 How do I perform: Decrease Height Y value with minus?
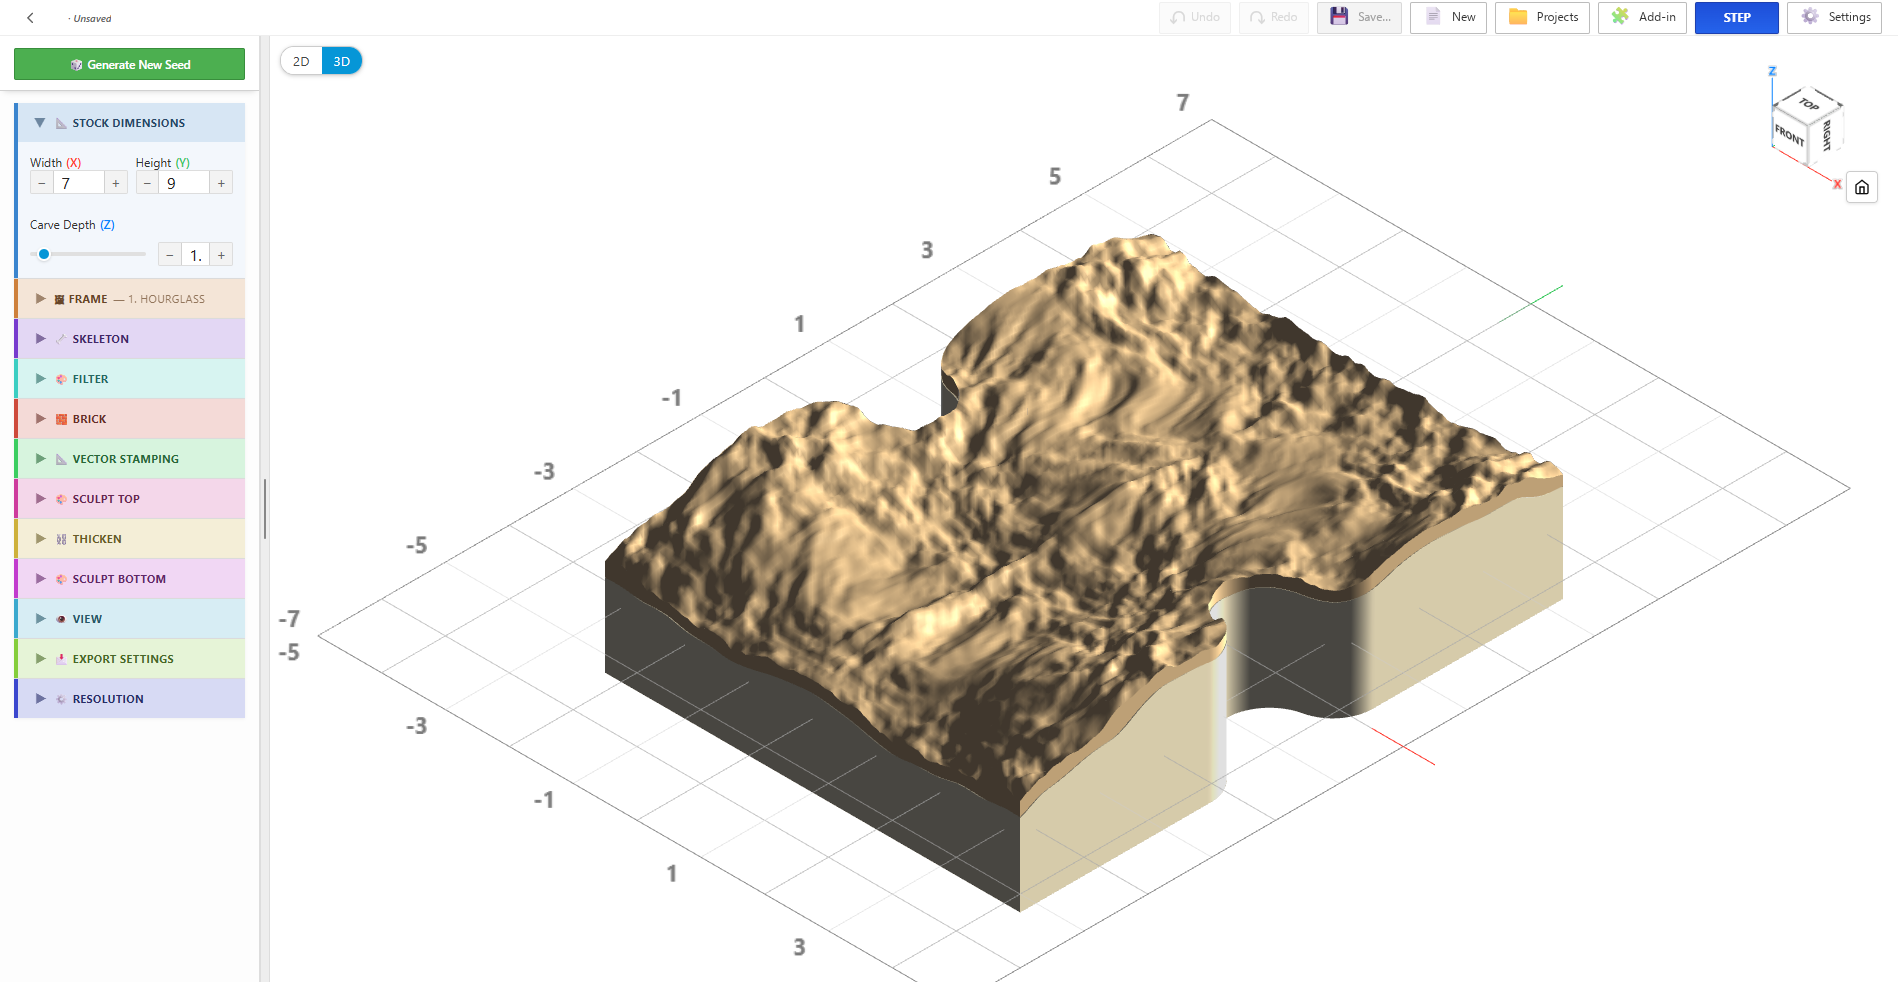coord(147,183)
